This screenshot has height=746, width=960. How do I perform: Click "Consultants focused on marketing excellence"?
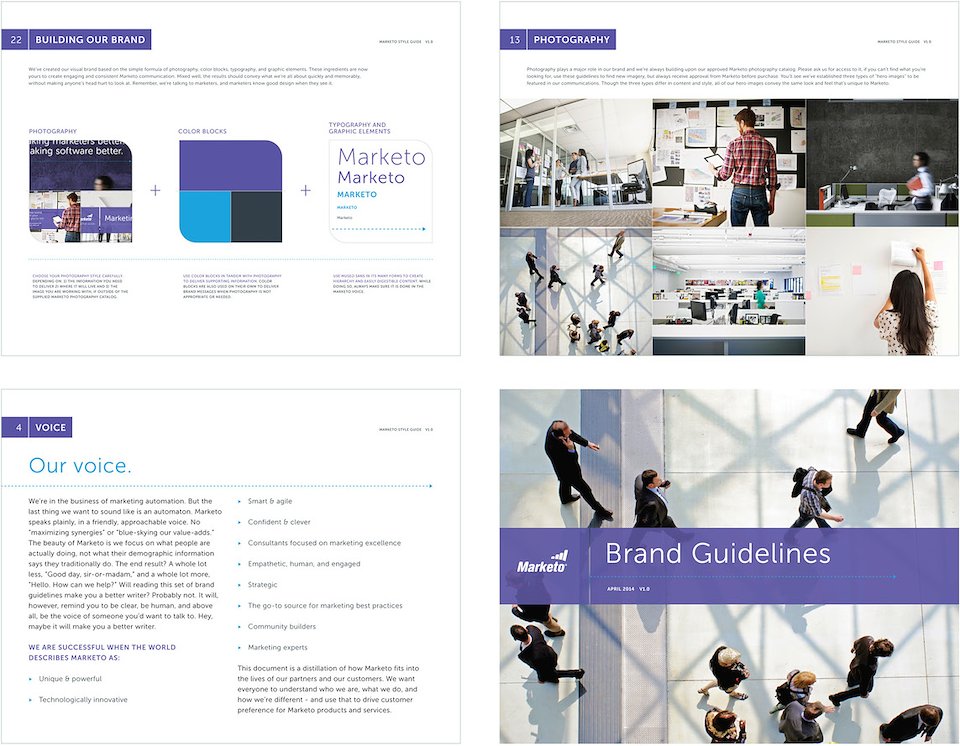point(324,543)
